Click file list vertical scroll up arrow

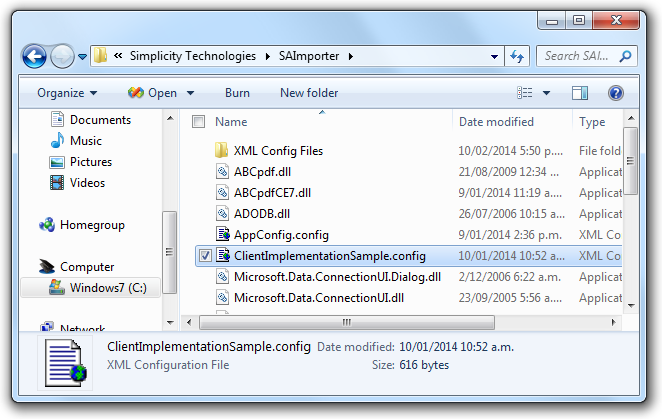click(631, 118)
